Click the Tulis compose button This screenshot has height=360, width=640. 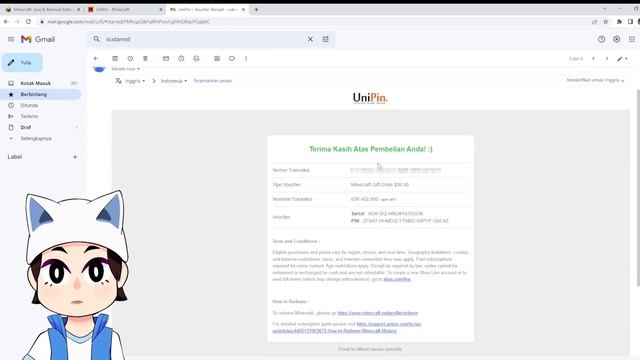(22, 62)
